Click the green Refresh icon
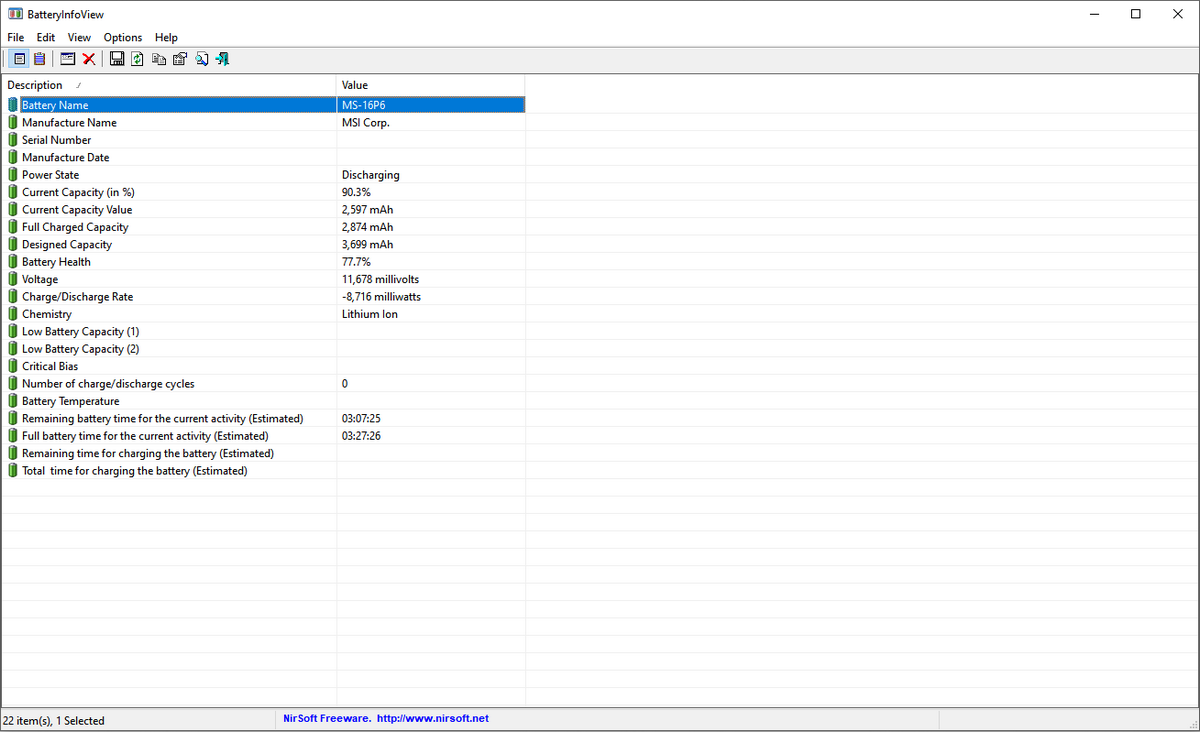This screenshot has width=1200, height=732. click(x=138, y=59)
